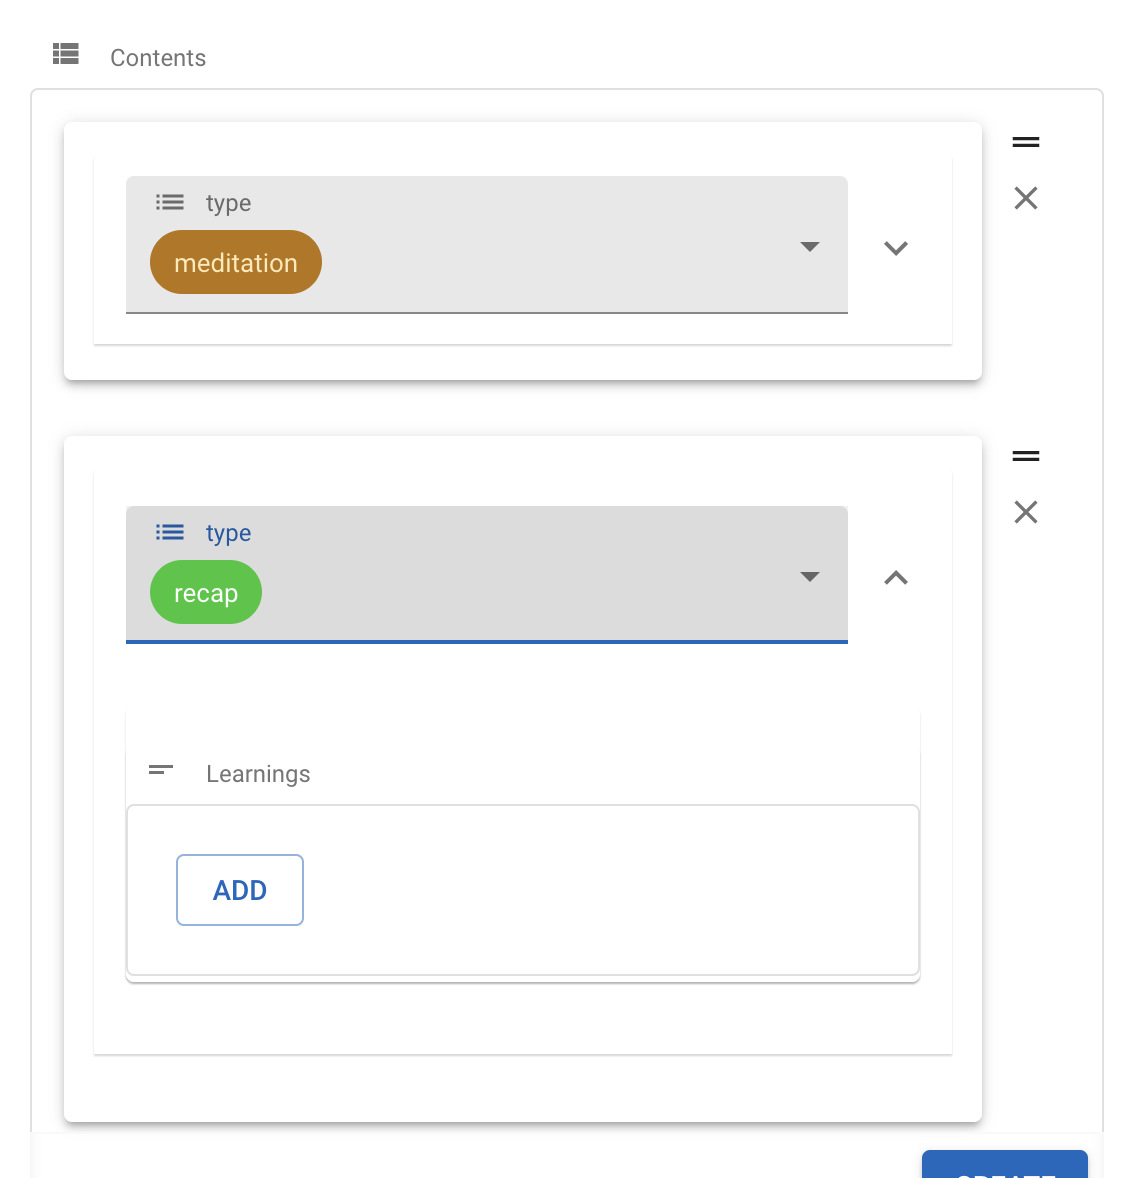Select the green recap chip
This screenshot has width=1148, height=1178.
pos(205,592)
